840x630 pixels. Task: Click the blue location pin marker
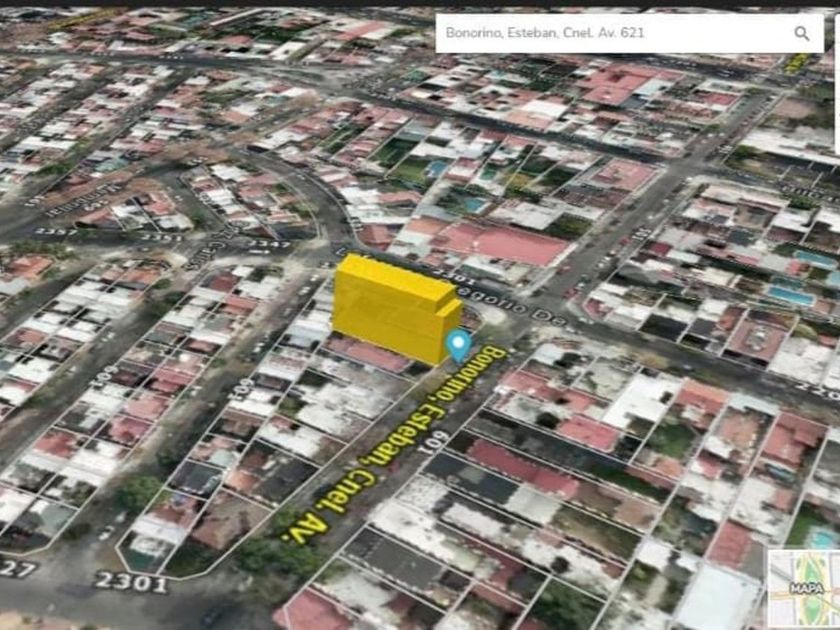click(459, 346)
